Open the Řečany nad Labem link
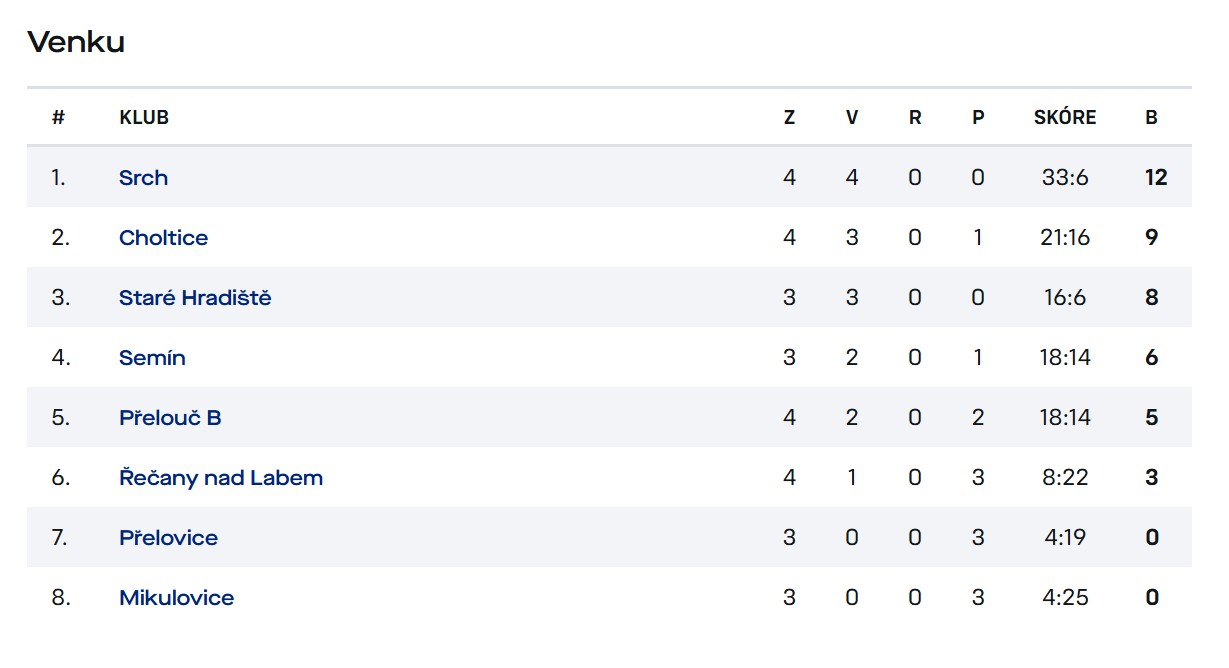The image size is (1229, 668). [221, 478]
